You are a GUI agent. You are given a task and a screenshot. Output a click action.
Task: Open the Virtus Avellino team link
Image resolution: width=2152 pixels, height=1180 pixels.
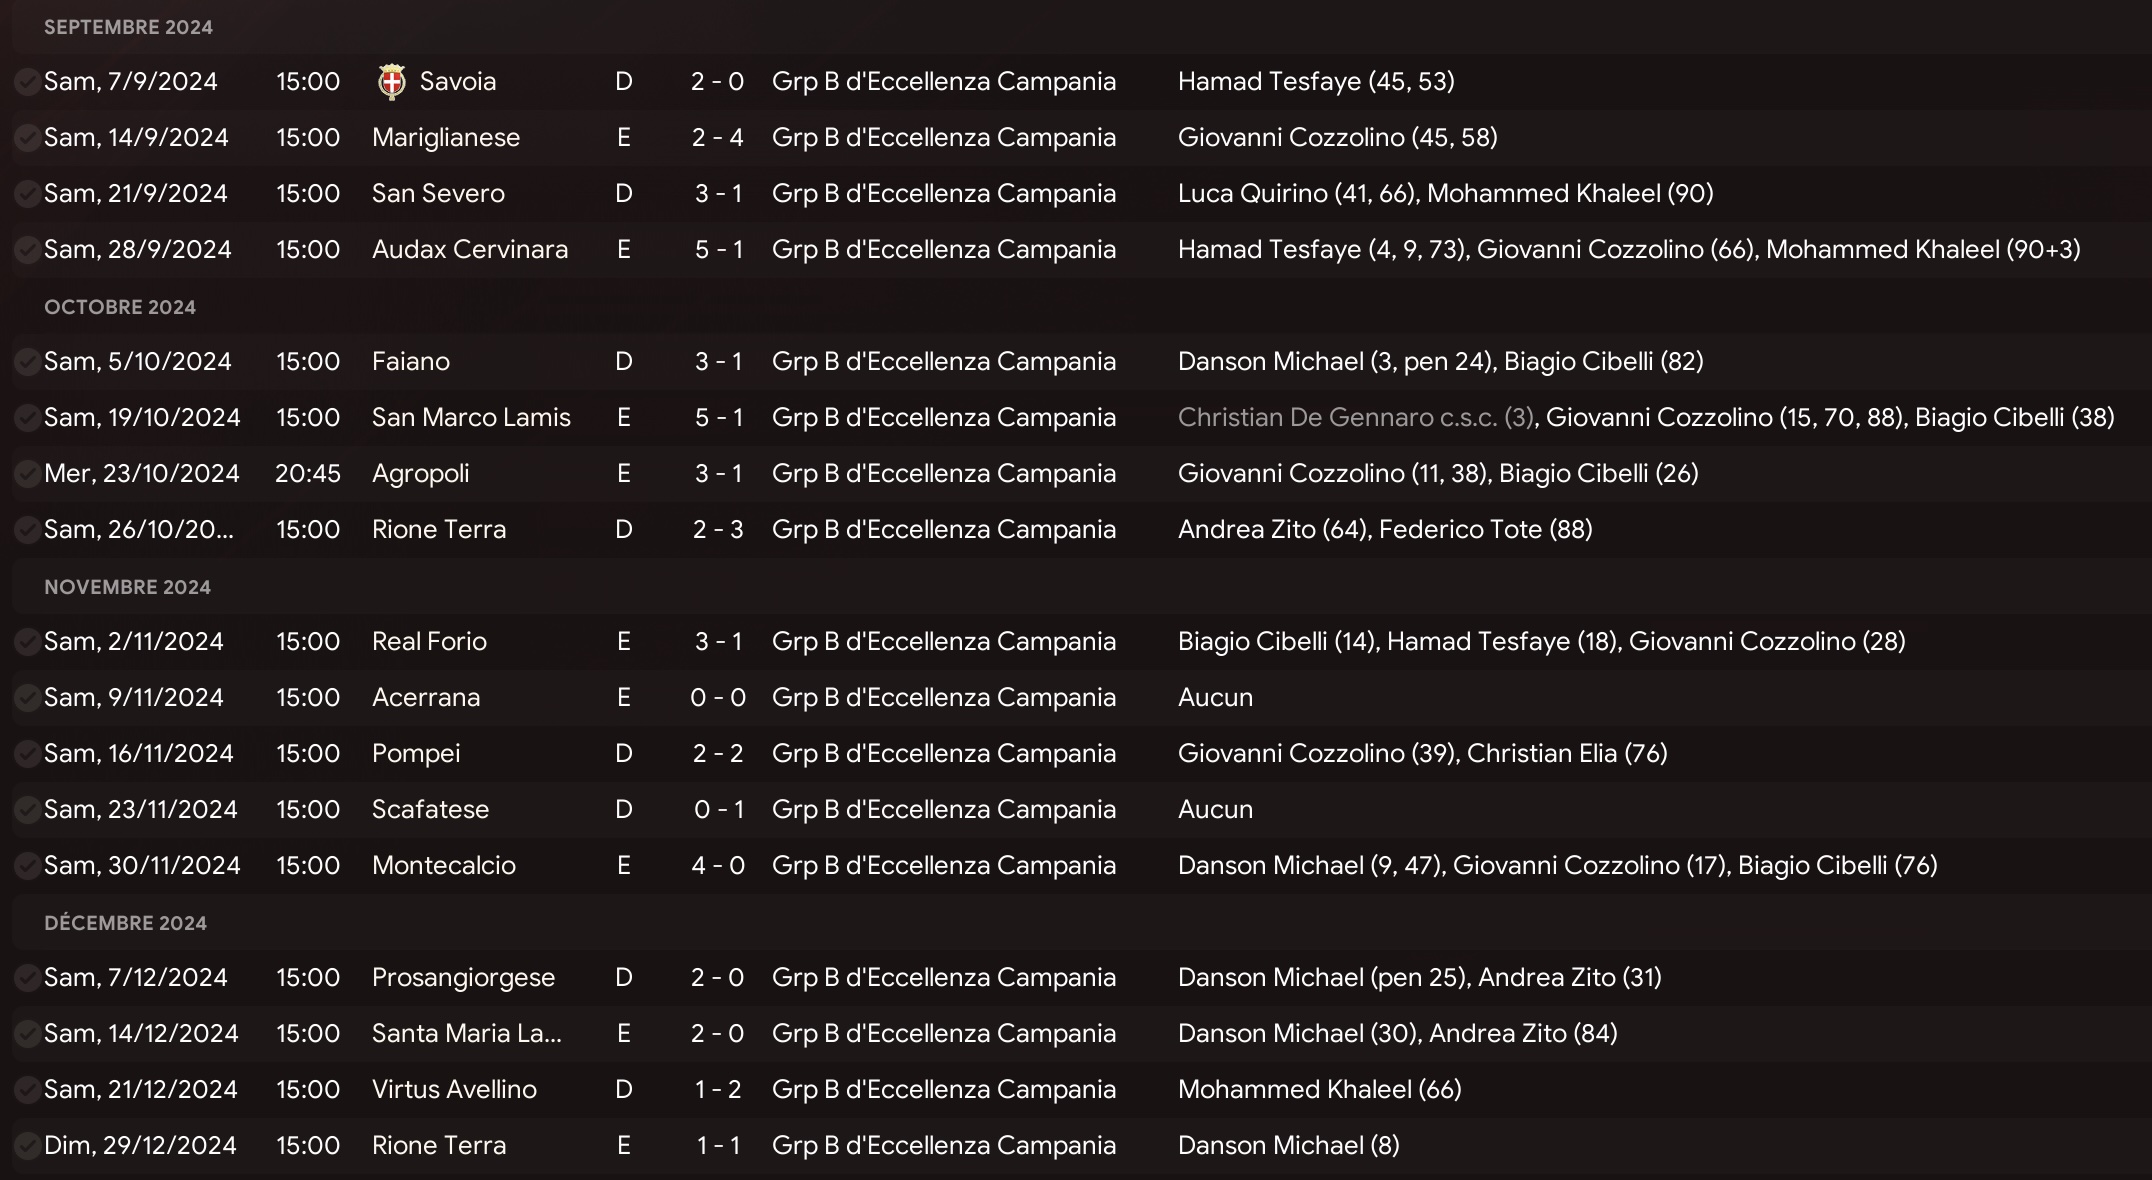[454, 1090]
